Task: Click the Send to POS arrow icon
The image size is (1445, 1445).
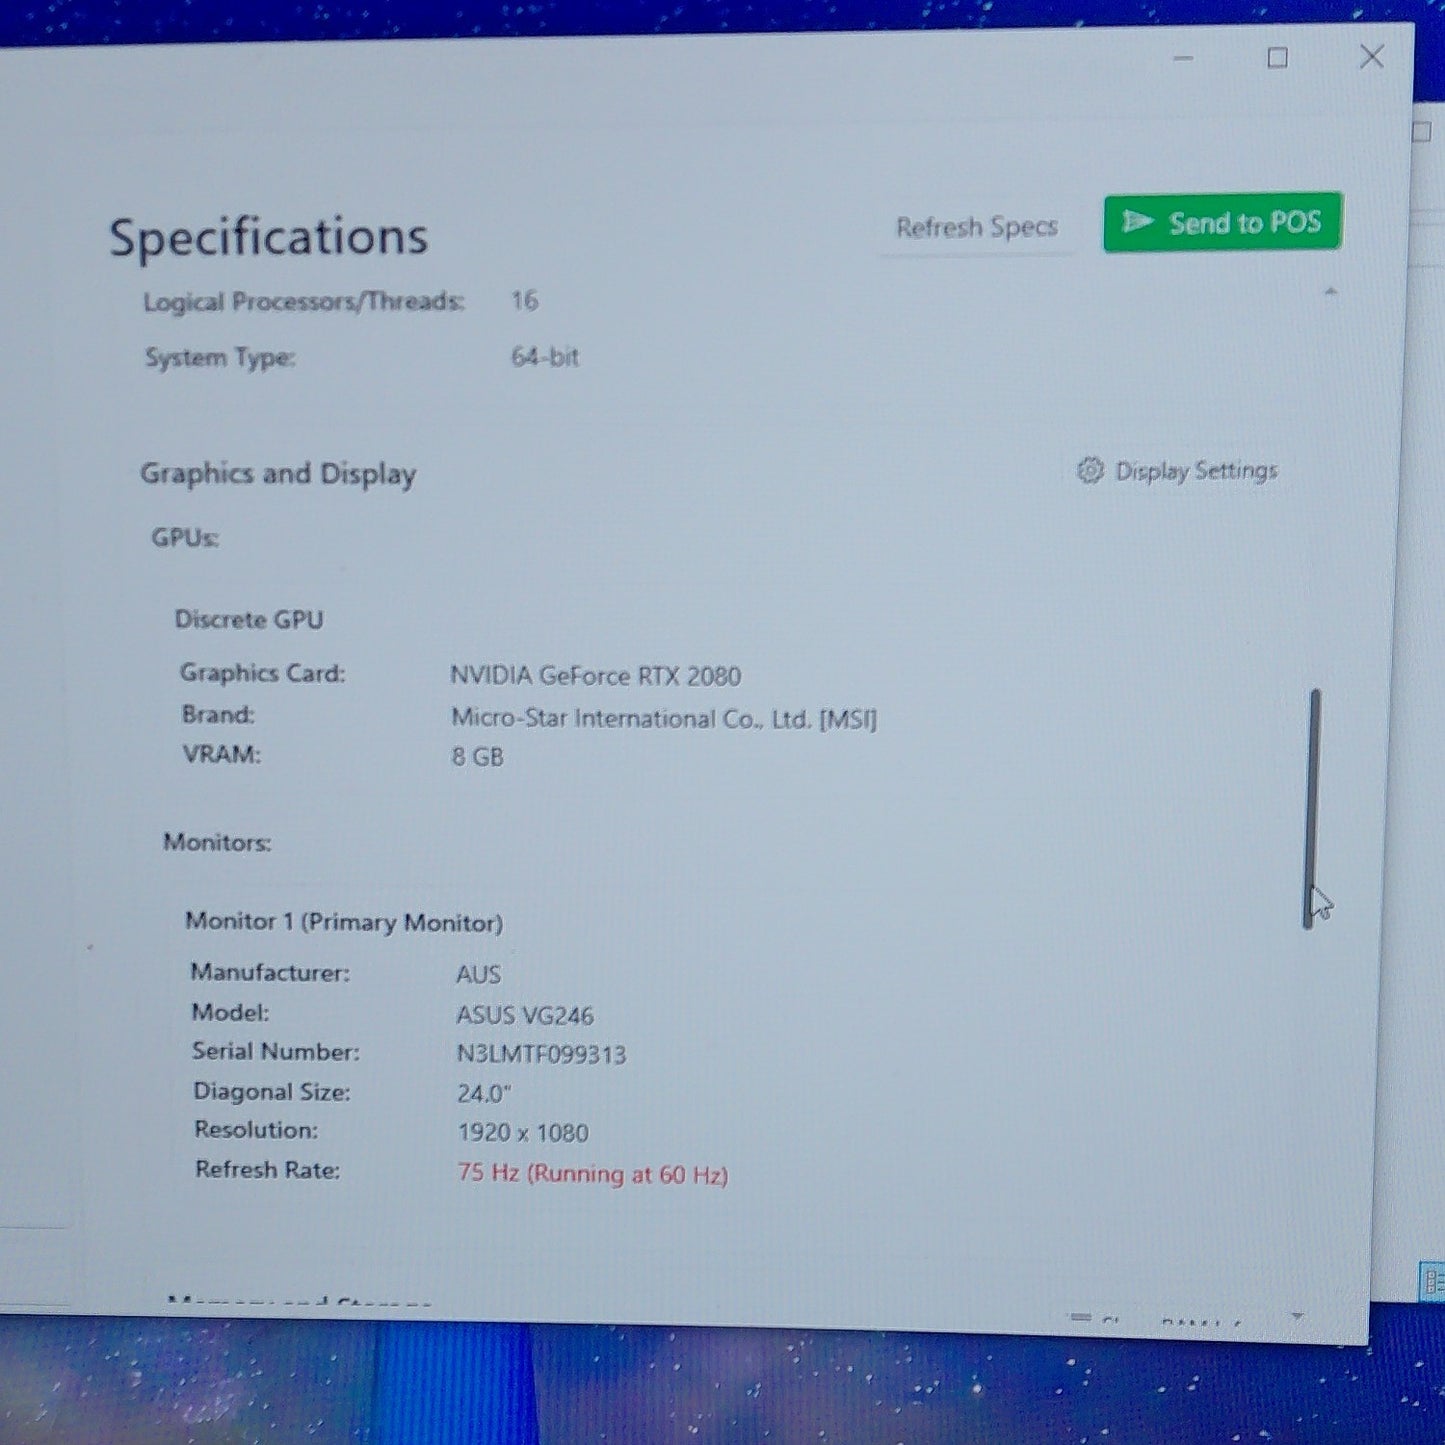Action: click(1137, 221)
